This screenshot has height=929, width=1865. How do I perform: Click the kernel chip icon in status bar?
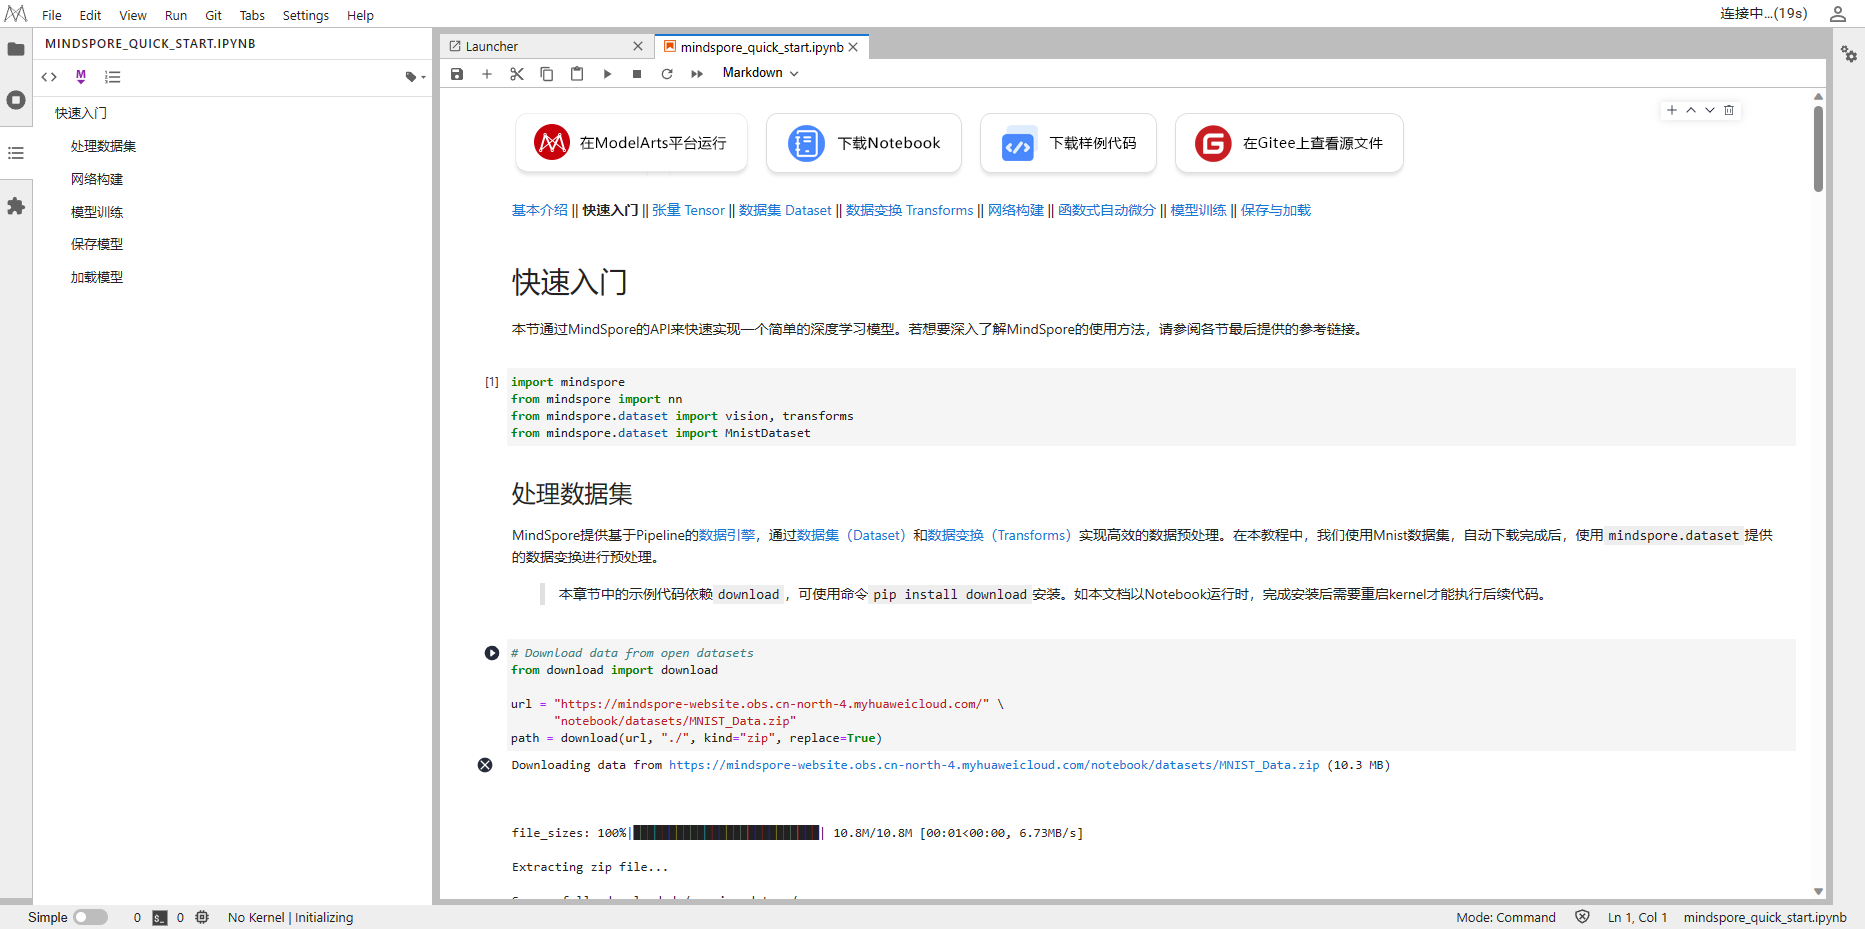(x=202, y=917)
